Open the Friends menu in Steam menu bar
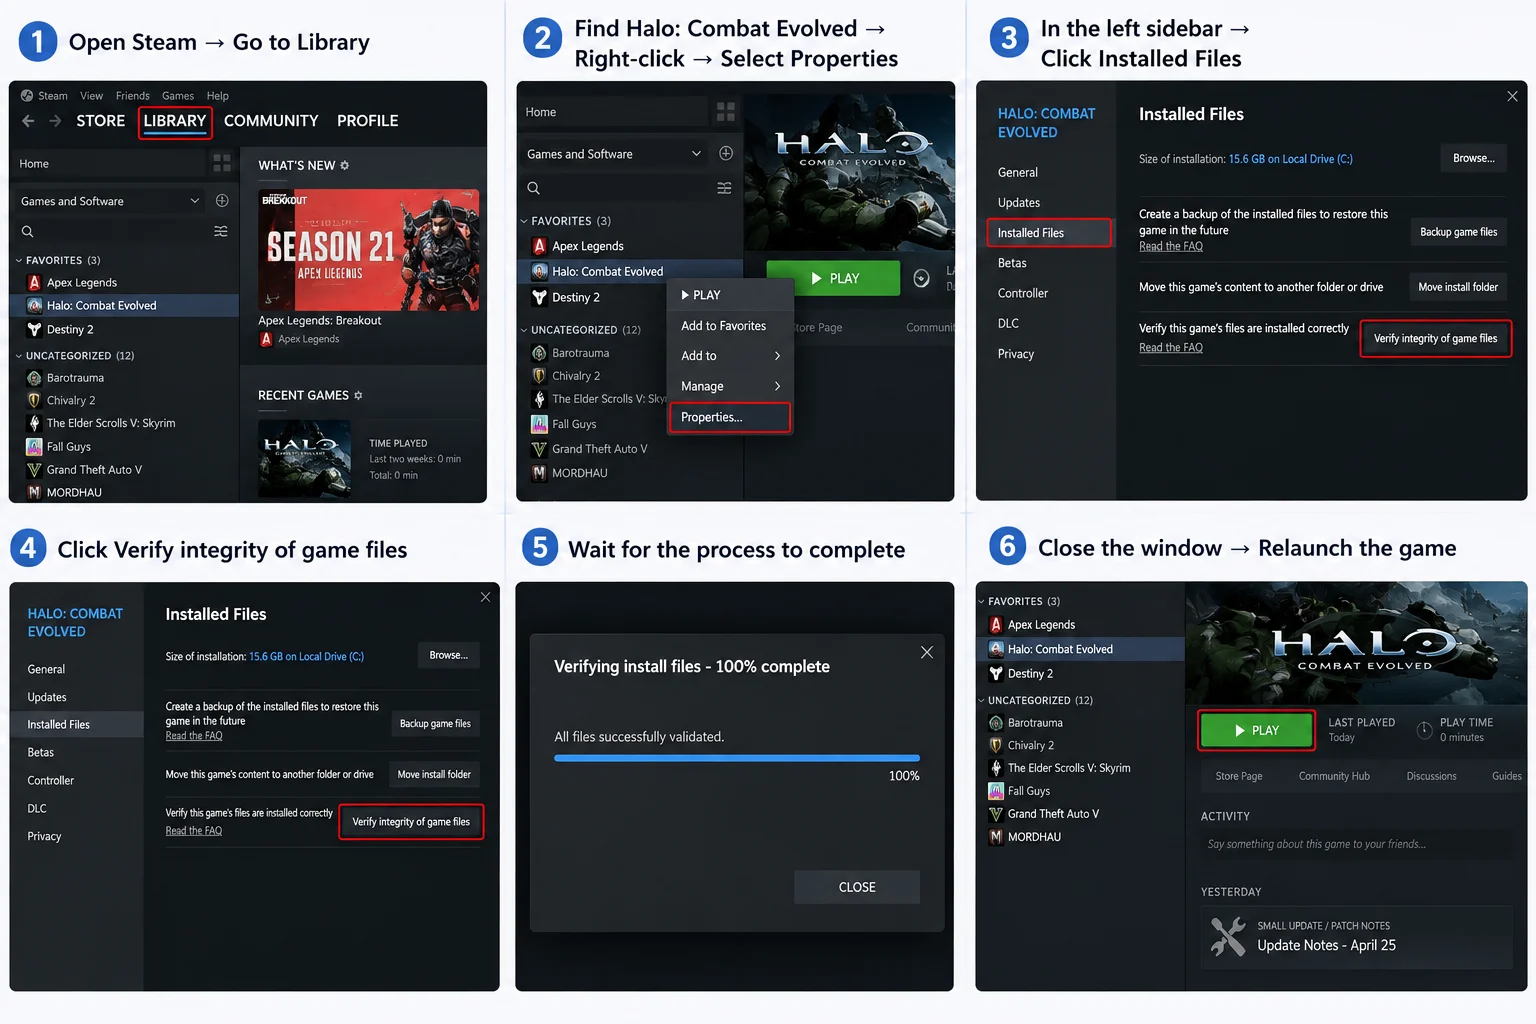Screen dimensions: 1536x1024 pos(133,96)
